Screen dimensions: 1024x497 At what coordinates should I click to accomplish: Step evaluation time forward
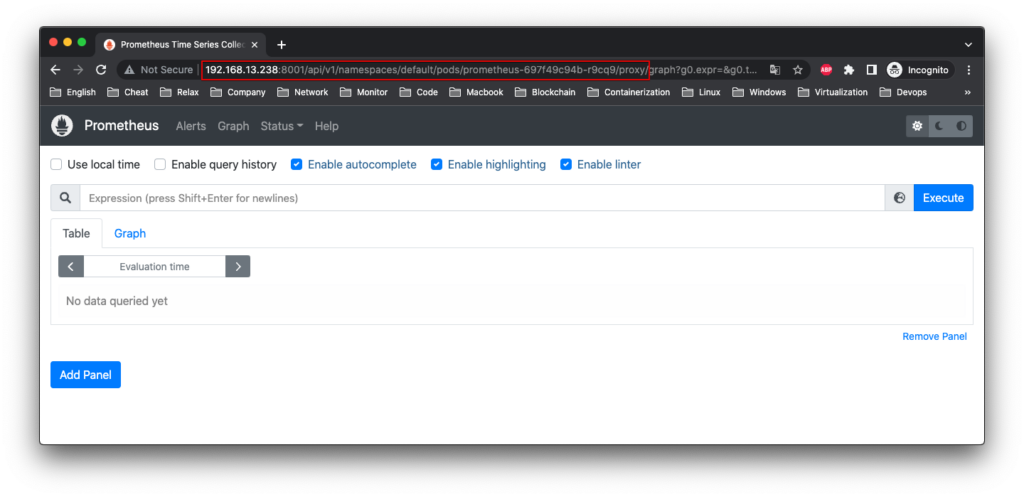pyautogui.click(x=238, y=266)
